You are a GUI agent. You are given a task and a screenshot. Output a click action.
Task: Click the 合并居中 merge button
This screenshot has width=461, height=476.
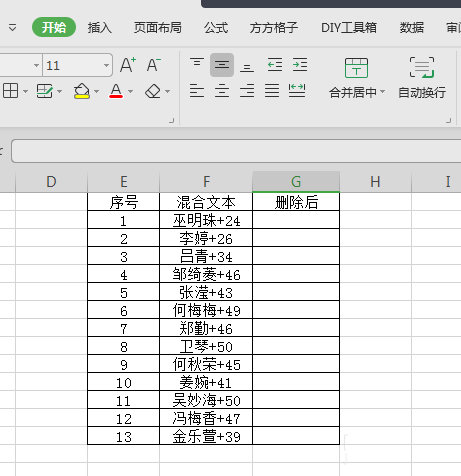[x=353, y=78]
